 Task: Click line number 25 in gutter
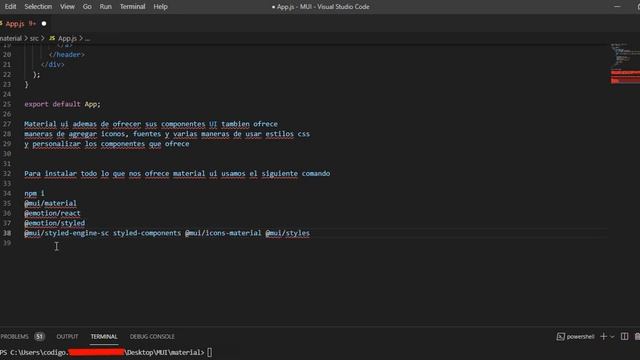[x=7, y=104]
